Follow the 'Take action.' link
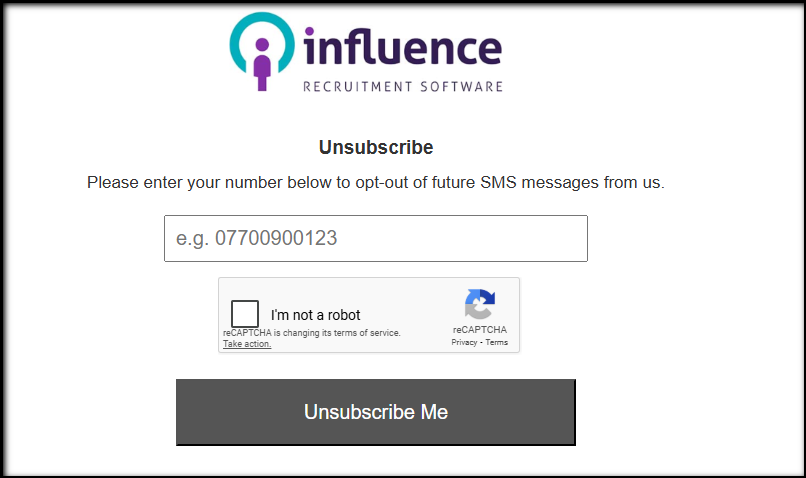This screenshot has height=478, width=806. click(x=246, y=344)
